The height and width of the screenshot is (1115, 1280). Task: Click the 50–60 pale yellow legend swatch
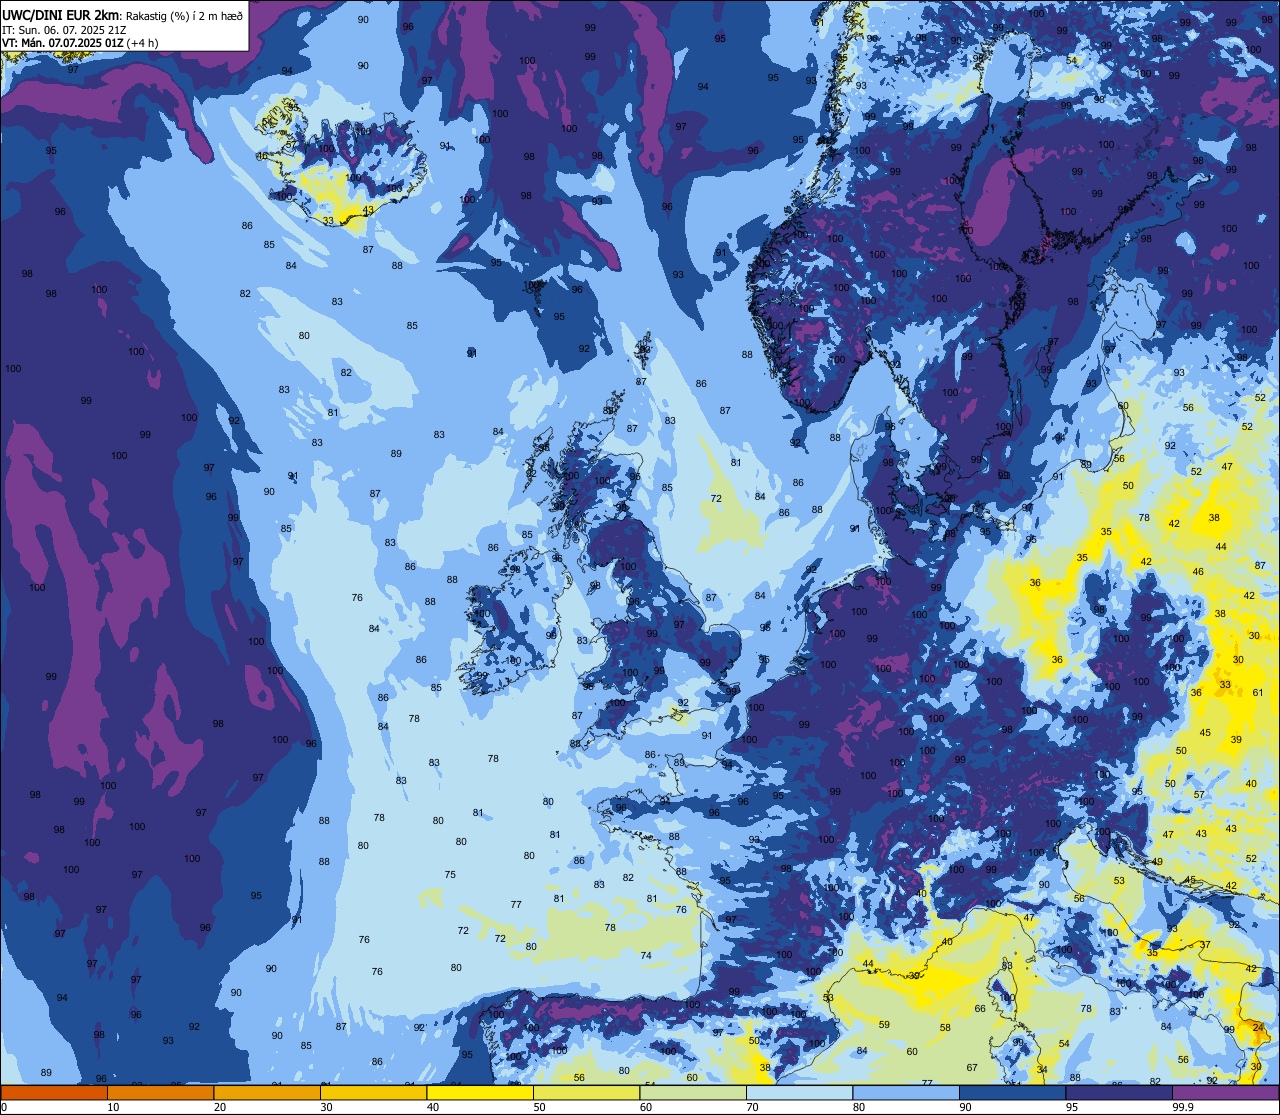(586, 1093)
